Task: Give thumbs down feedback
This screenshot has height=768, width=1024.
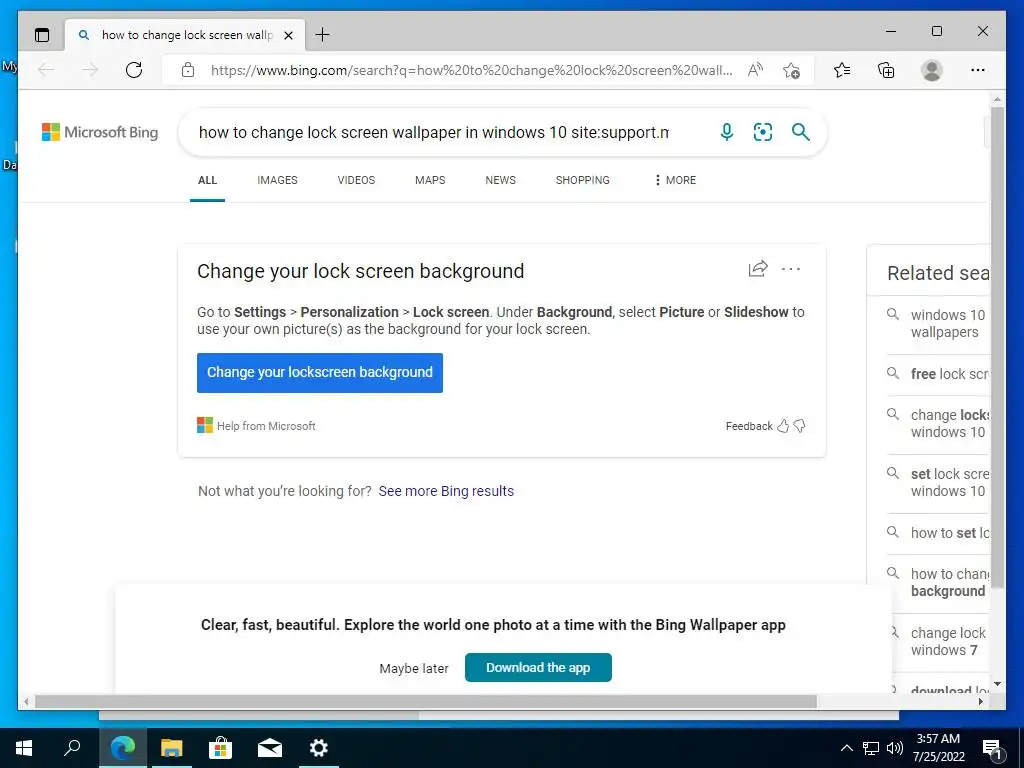Action: pos(799,426)
